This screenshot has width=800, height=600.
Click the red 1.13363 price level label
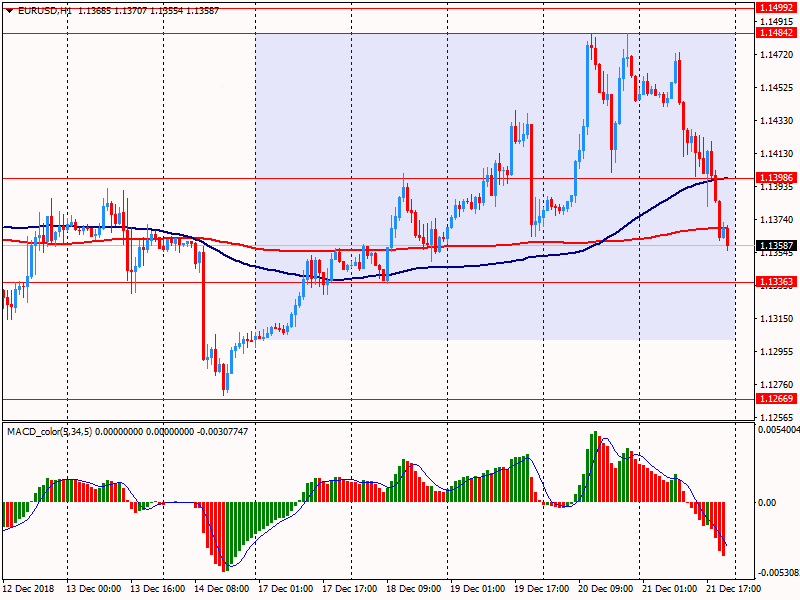pos(776,282)
